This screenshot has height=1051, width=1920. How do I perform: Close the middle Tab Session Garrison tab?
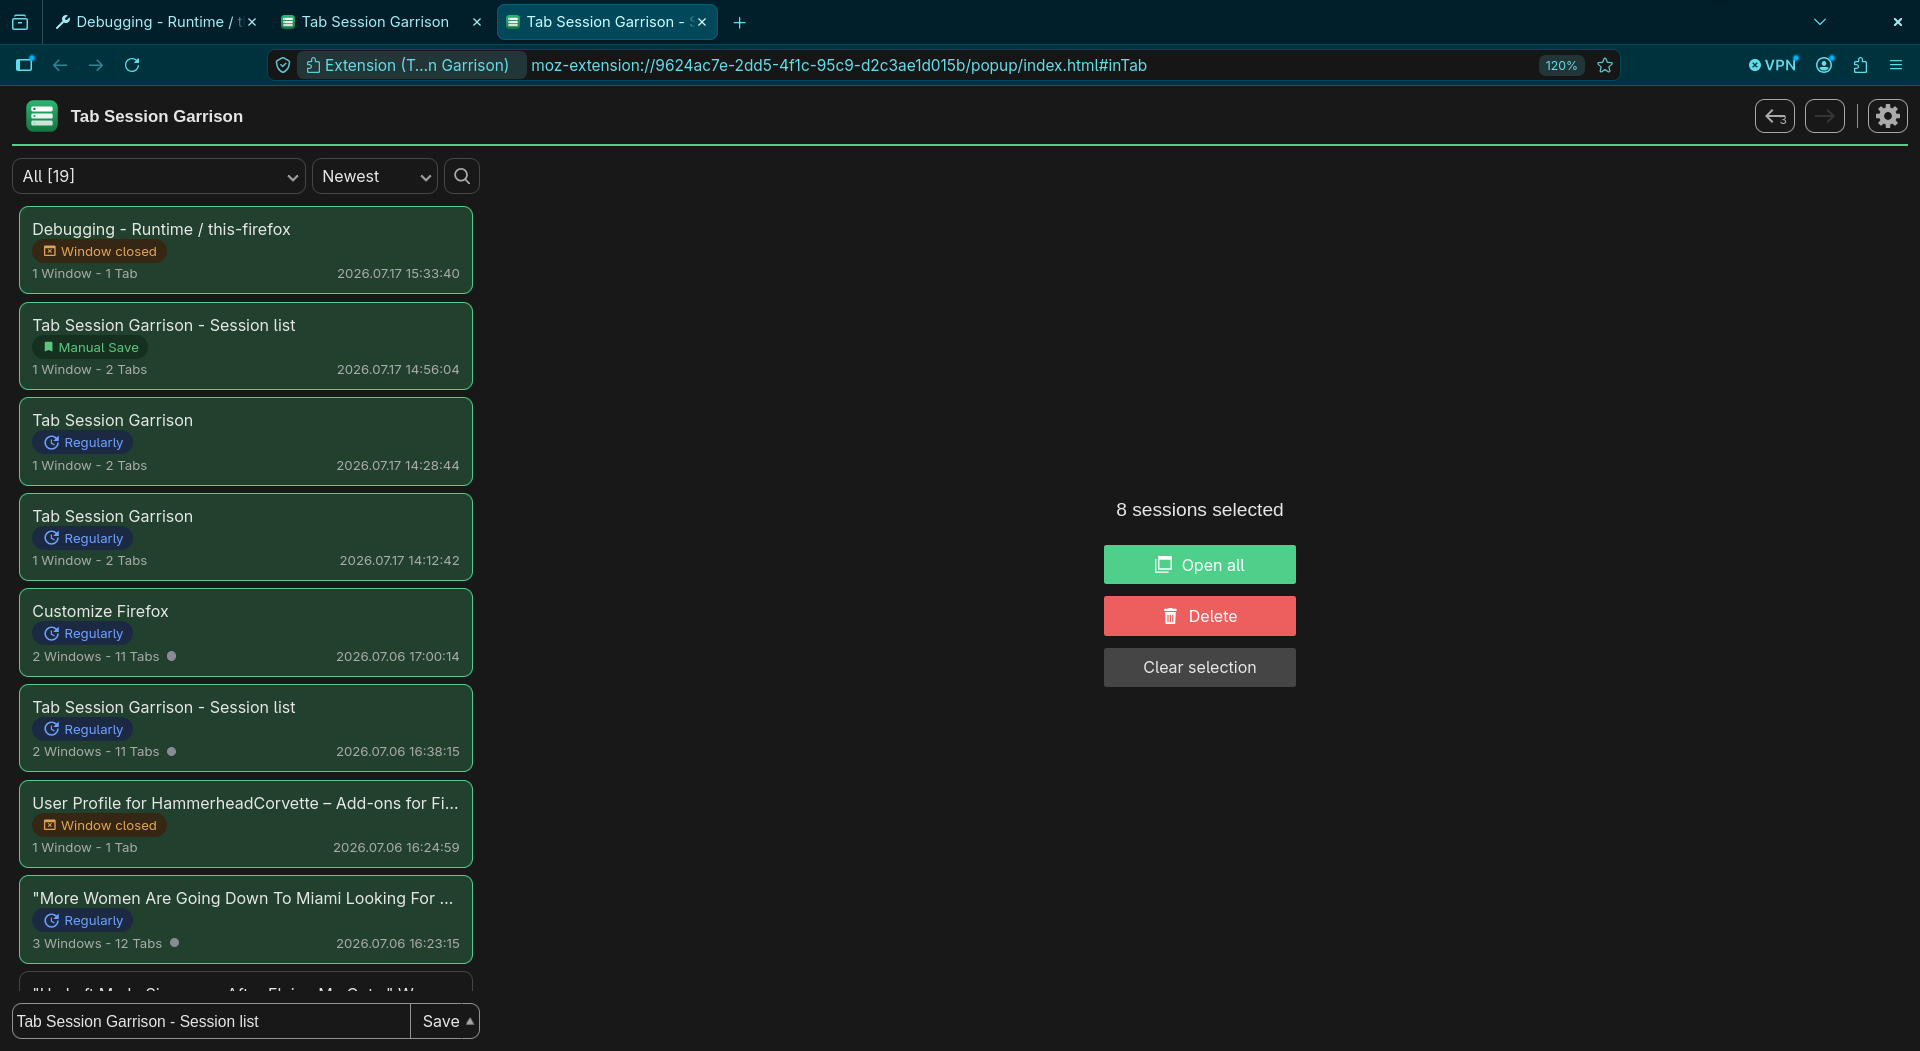click(x=476, y=22)
